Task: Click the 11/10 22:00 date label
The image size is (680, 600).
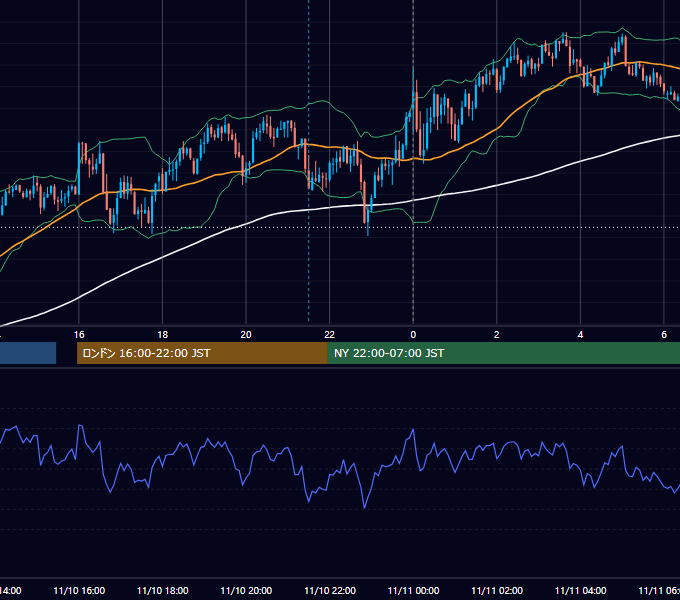Action: tap(330, 590)
